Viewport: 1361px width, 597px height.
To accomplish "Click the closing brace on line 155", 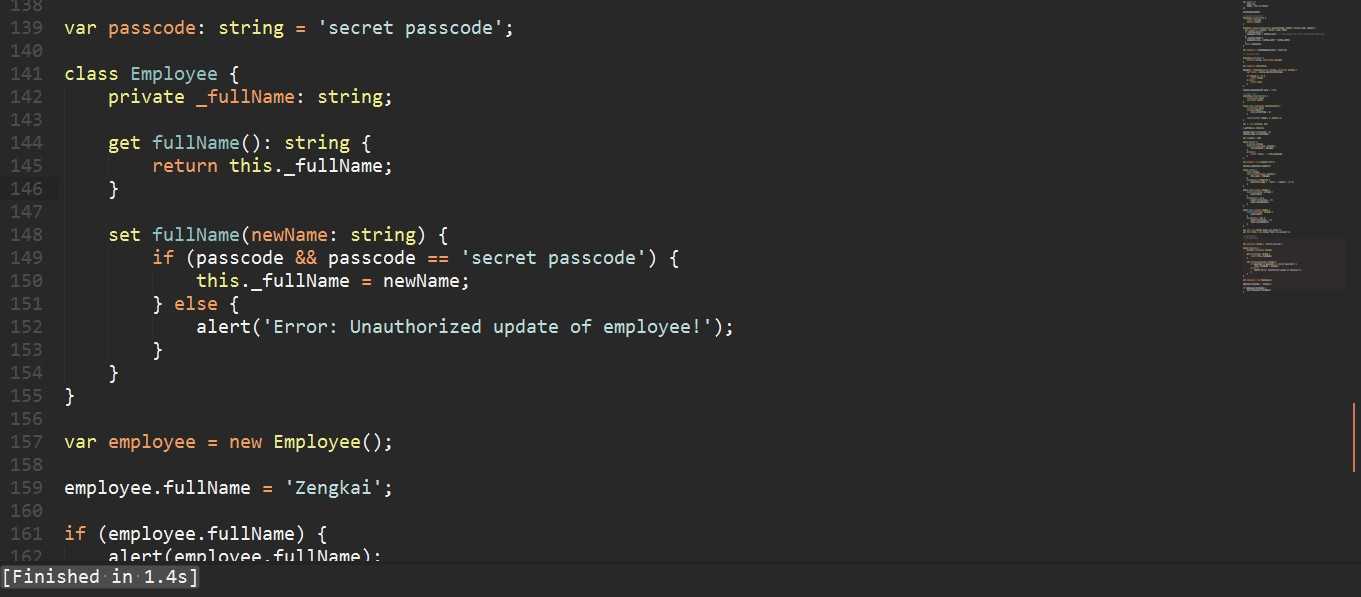I will (69, 396).
